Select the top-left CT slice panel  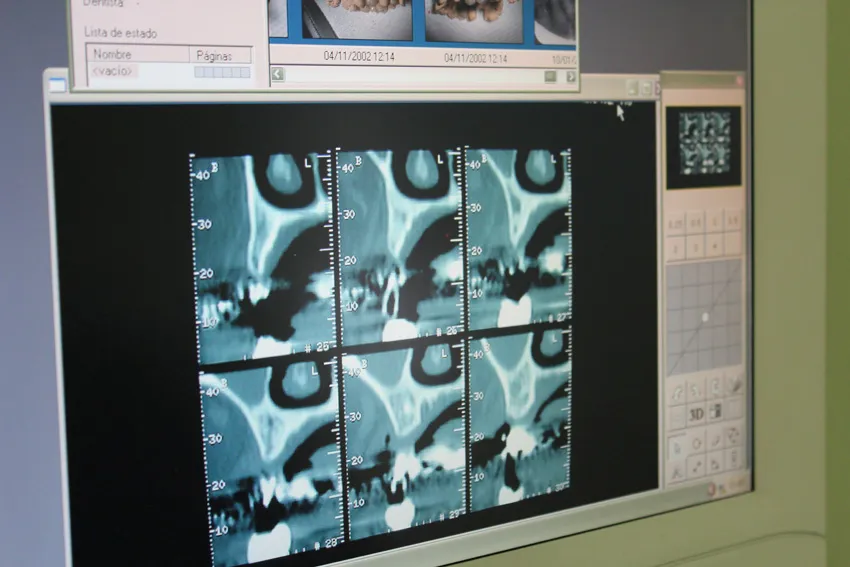[261, 255]
